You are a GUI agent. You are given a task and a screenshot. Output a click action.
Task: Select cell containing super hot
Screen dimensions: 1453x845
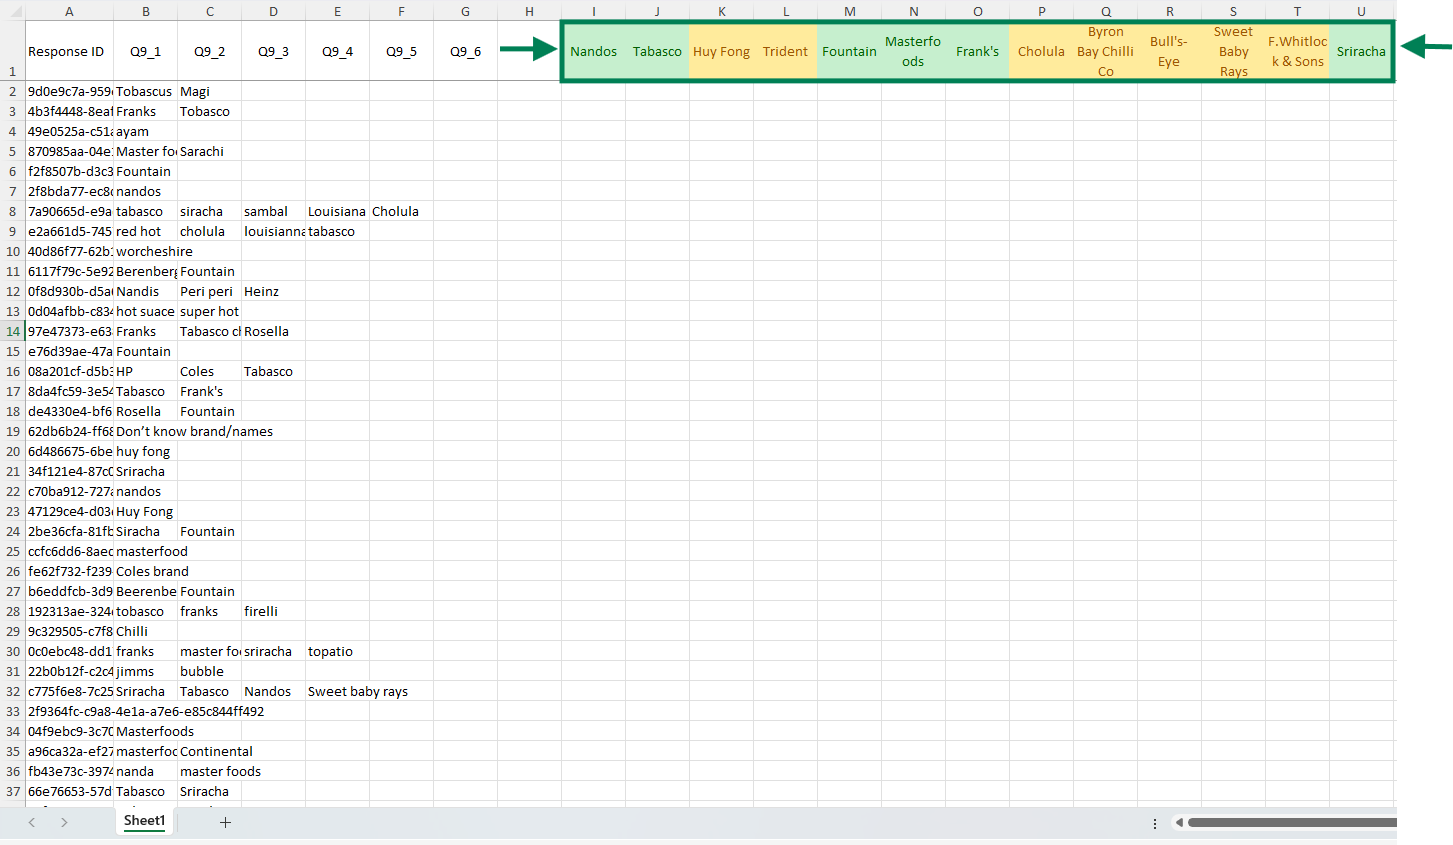(x=209, y=311)
